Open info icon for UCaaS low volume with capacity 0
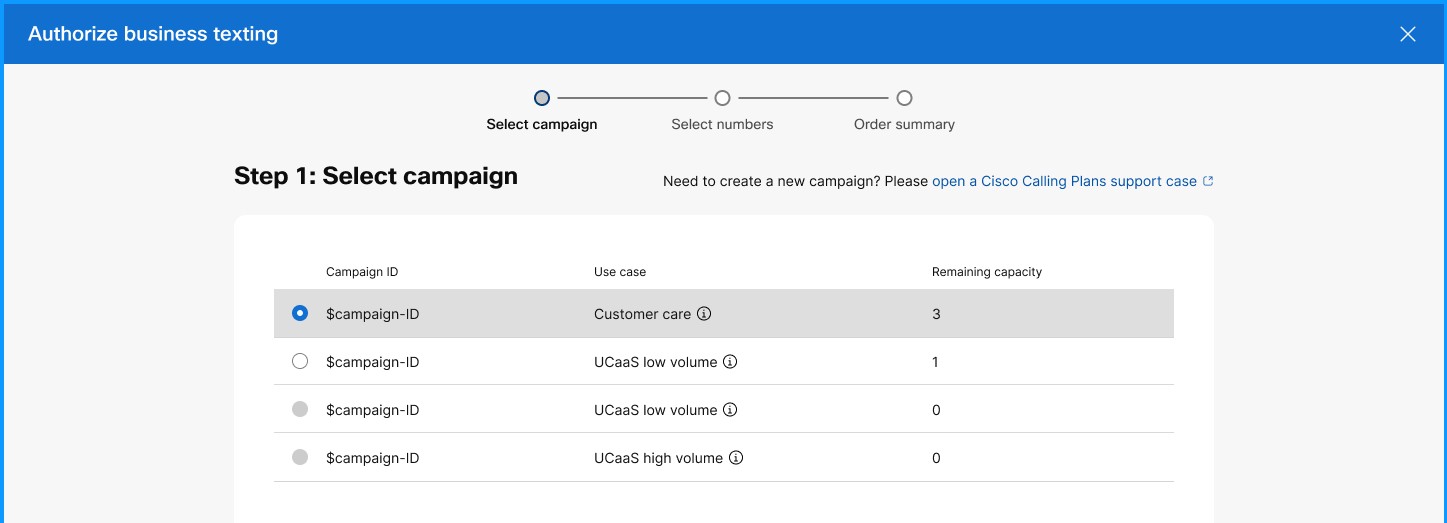This screenshot has width=1447, height=523. (x=730, y=410)
